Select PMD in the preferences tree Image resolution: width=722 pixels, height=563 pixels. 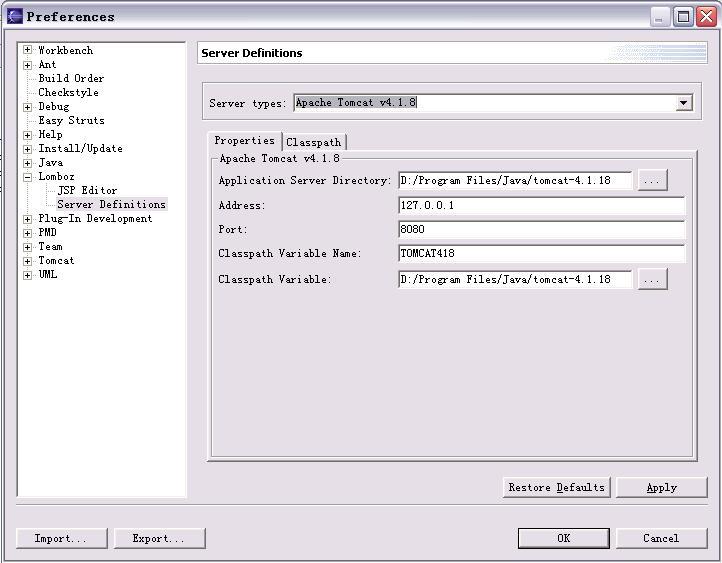47,232
